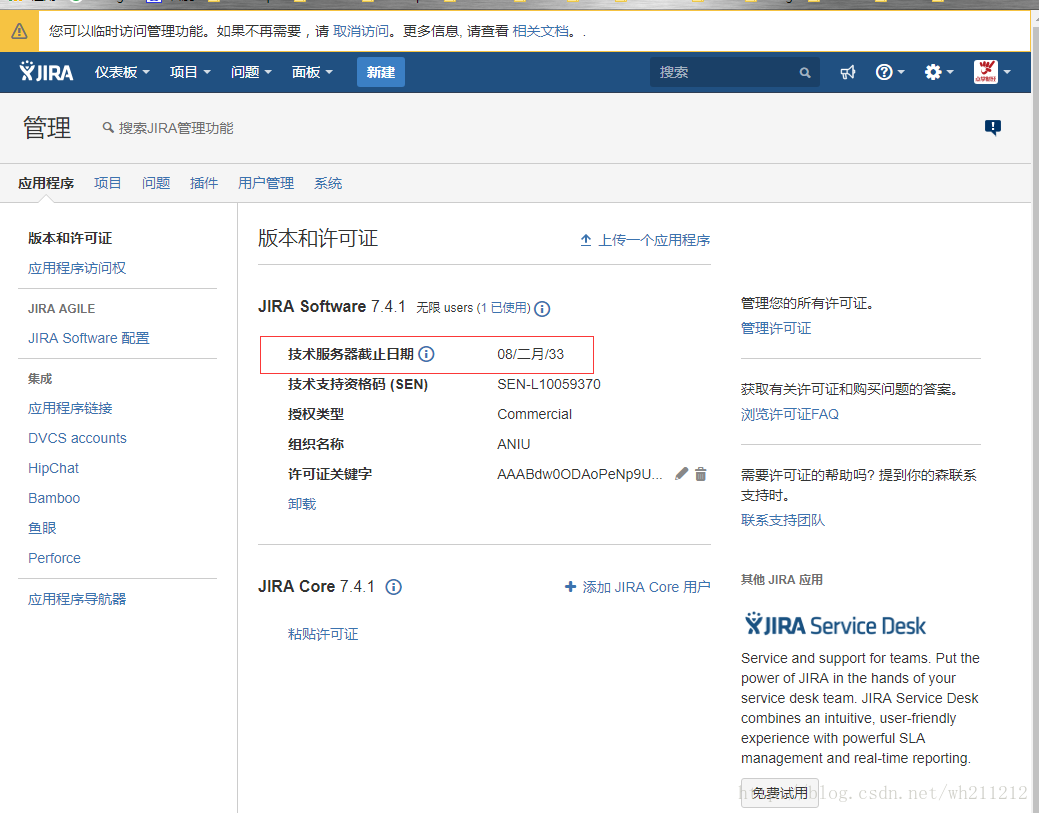Open 浏览许可证FAQ link
The width and height of the screenshot is (1039, 813).
(x=790, y=414)
